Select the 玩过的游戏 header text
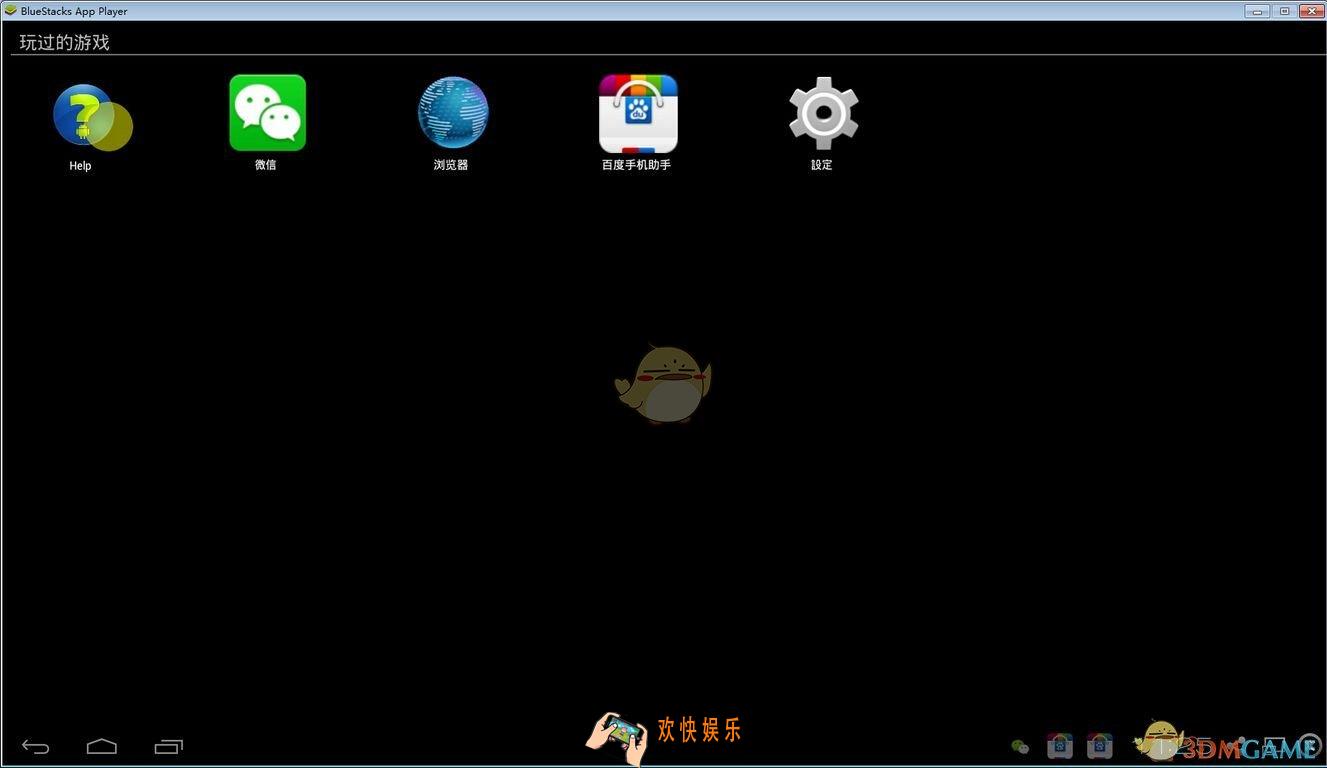The width and height of the screenshot is (1327, 768). point(65,42)
